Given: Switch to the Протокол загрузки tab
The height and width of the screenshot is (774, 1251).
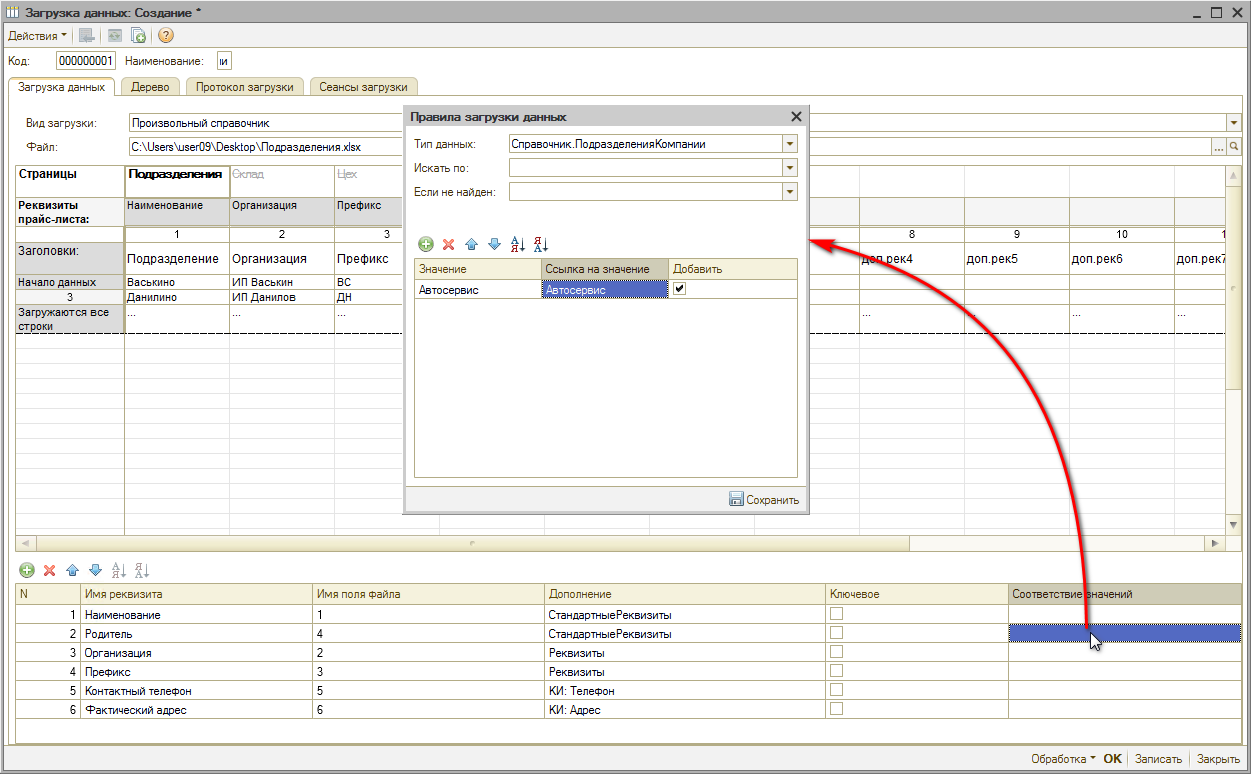Looking at the screenshot, I should pos(245,87).
